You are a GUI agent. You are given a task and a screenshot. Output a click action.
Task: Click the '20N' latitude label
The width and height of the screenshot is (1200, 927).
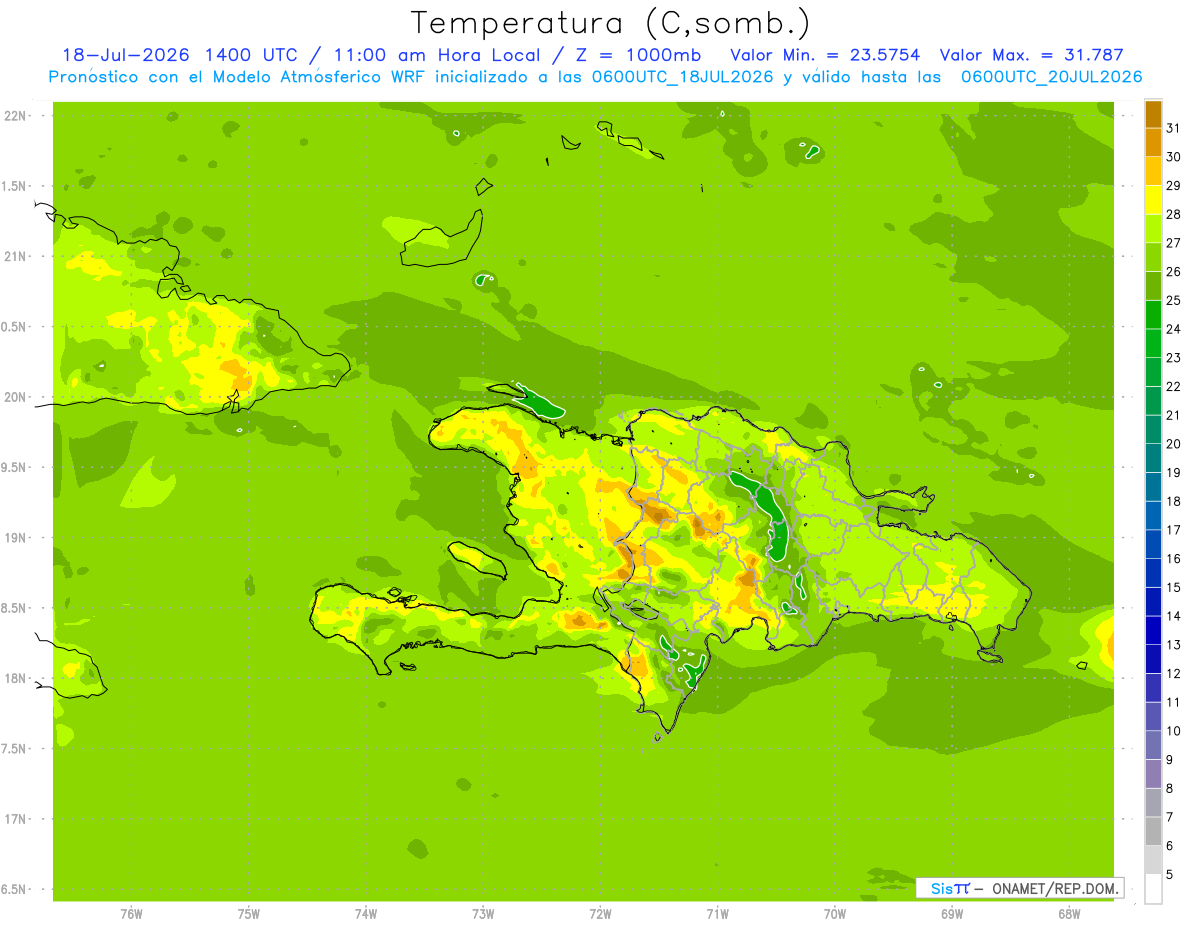pyautogui.click(x=16, y=397)
